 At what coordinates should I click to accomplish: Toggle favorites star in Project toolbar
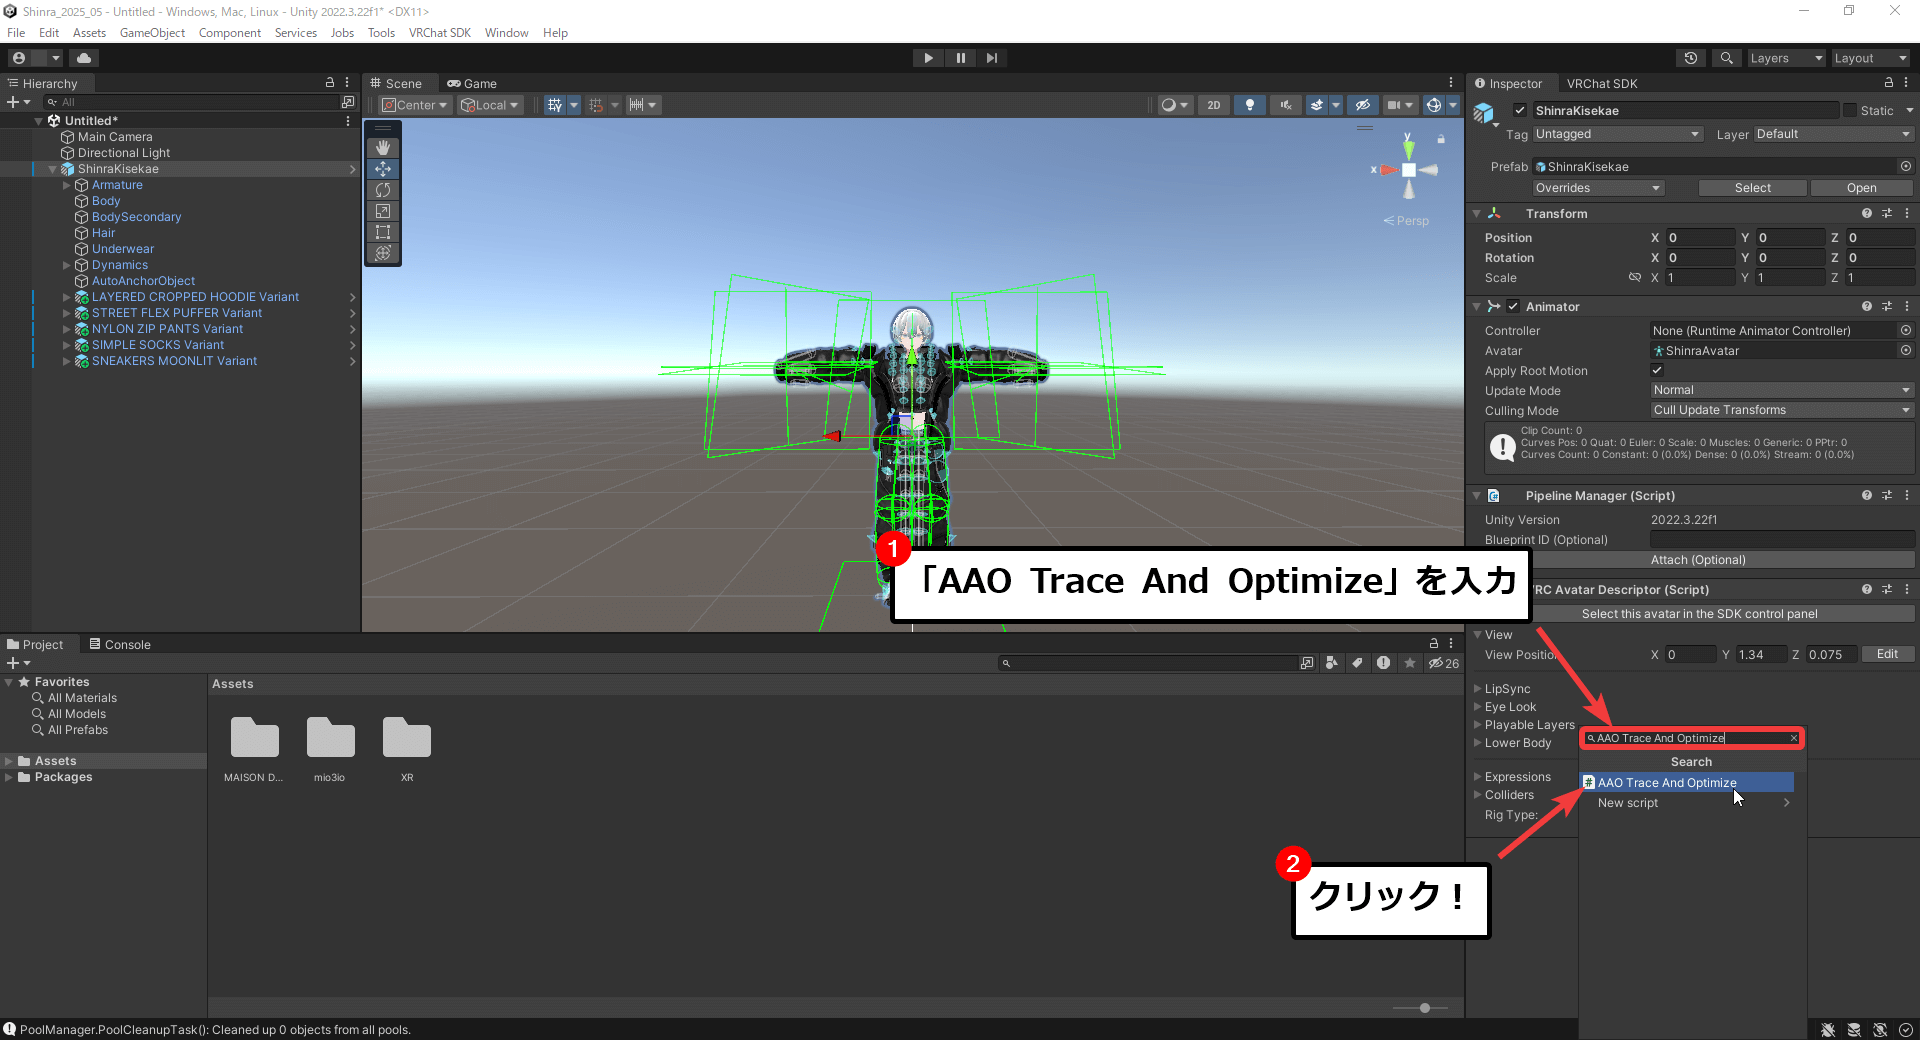(1409, 663)
